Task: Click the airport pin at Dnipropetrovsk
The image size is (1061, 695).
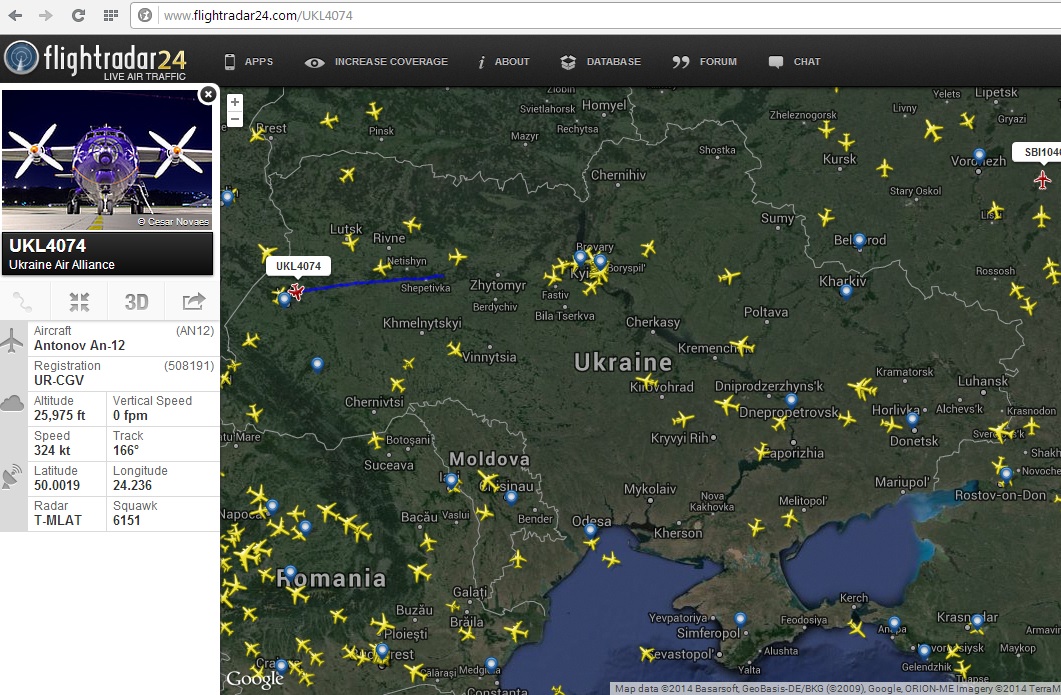Action: (x=790, y=400)
